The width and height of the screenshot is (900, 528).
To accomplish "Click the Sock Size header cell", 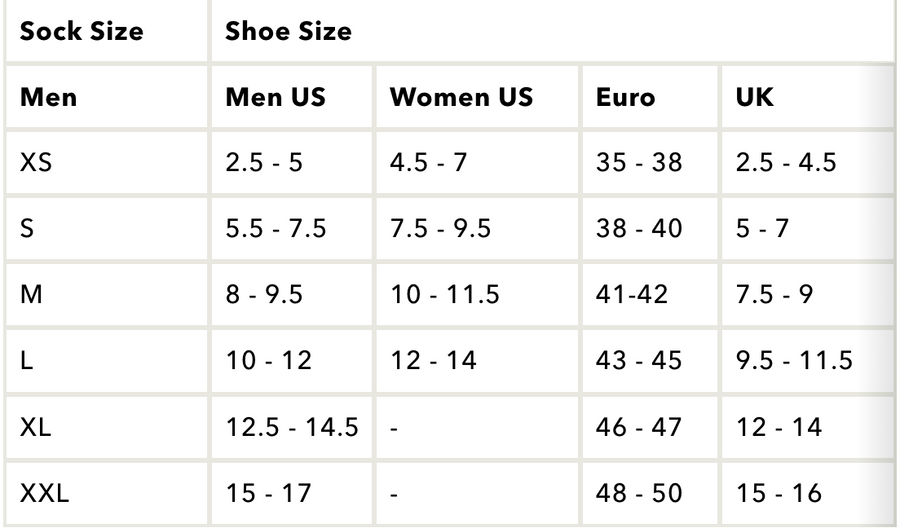I will (x=106, y=30).
